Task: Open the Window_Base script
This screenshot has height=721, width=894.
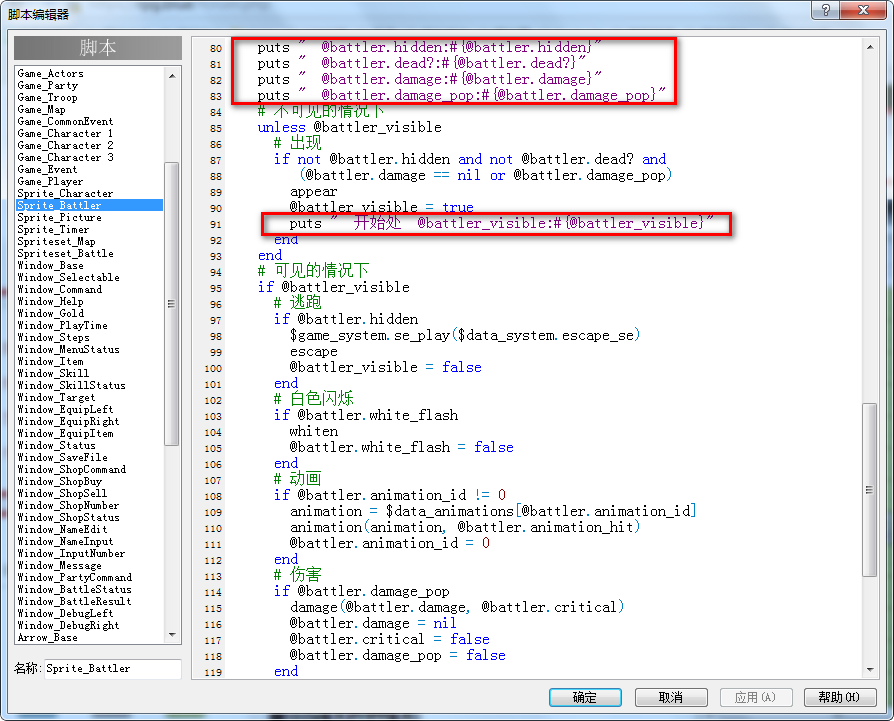Action: tap(51, 266)
